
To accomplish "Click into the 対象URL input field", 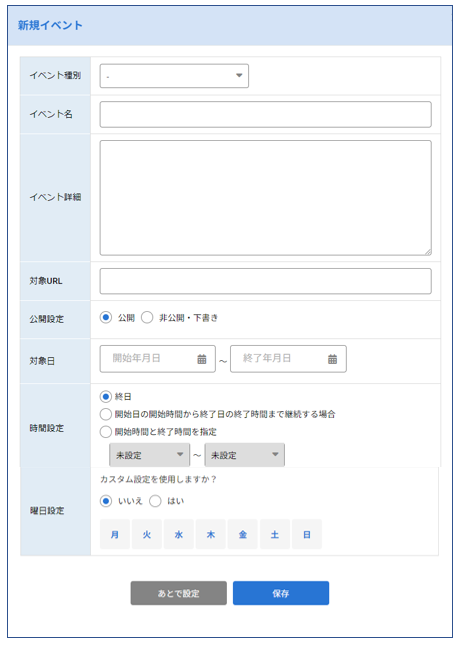I will point(265,281).
